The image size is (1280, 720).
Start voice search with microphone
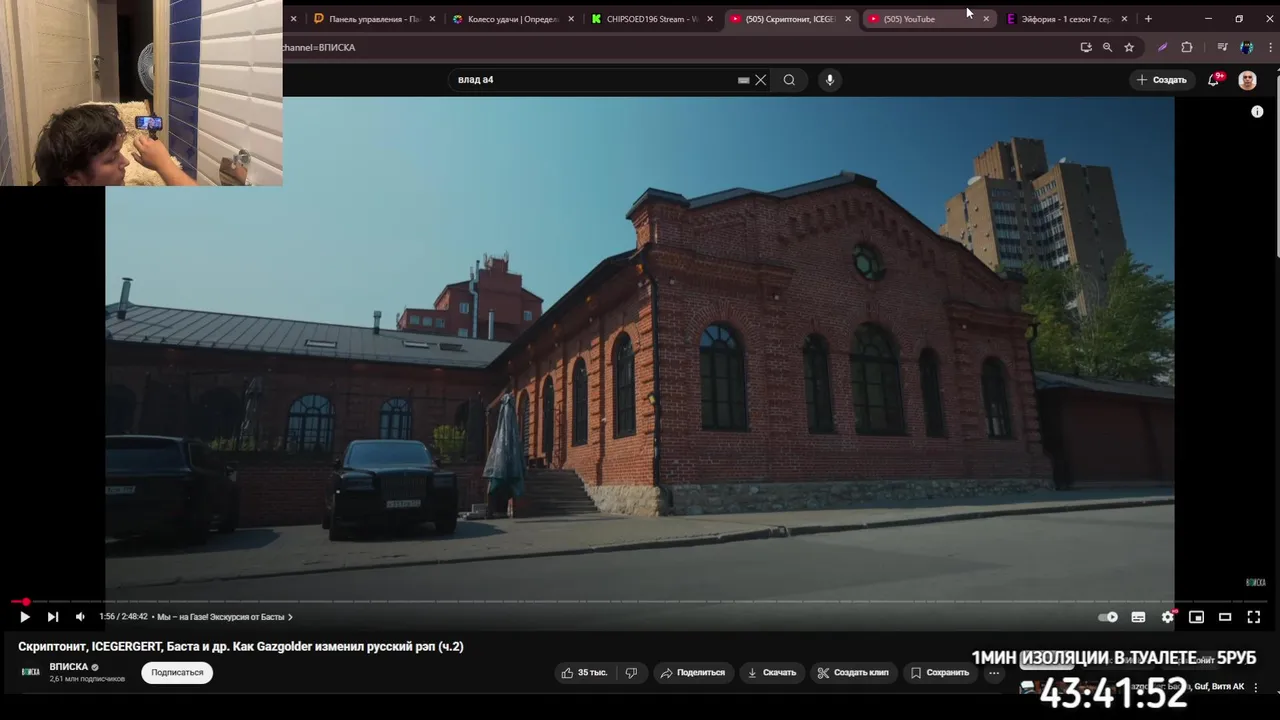coord(830,80)
